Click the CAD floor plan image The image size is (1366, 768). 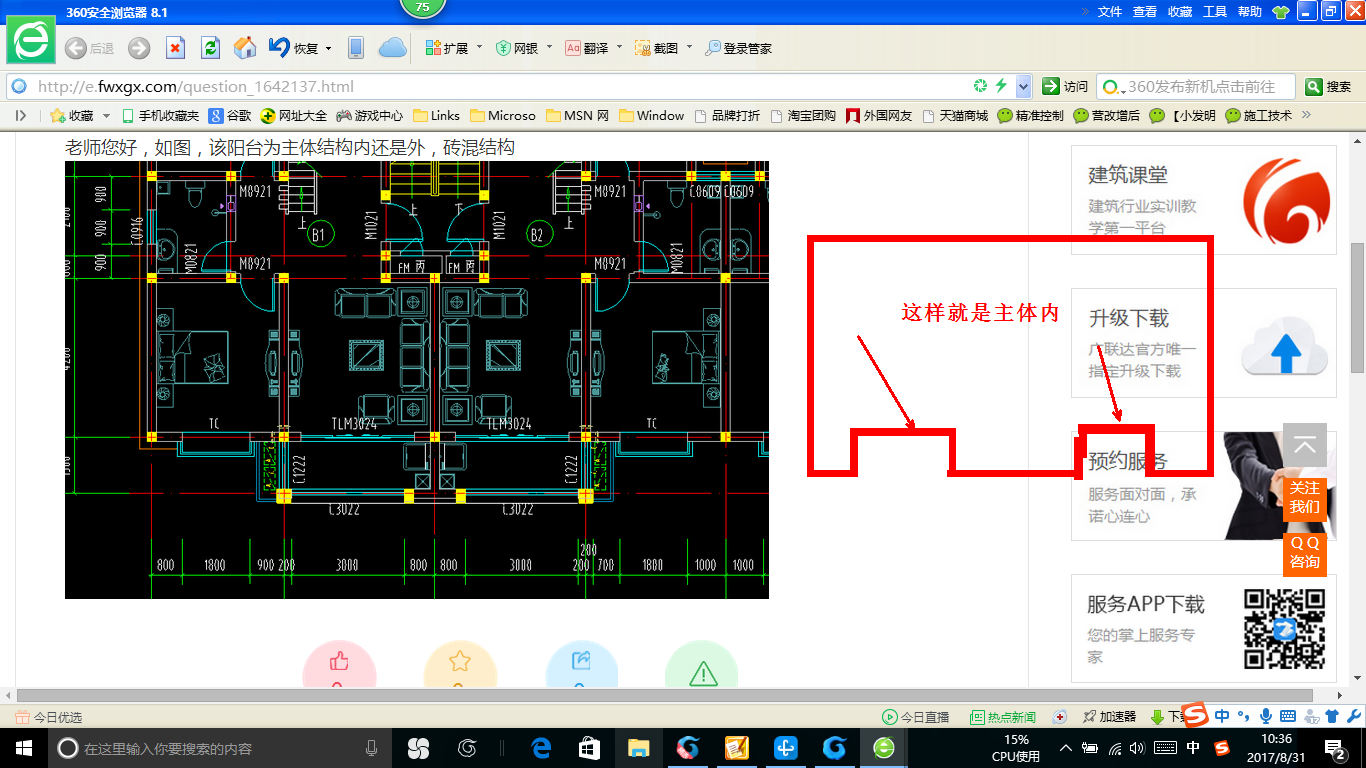pos(417,380)
